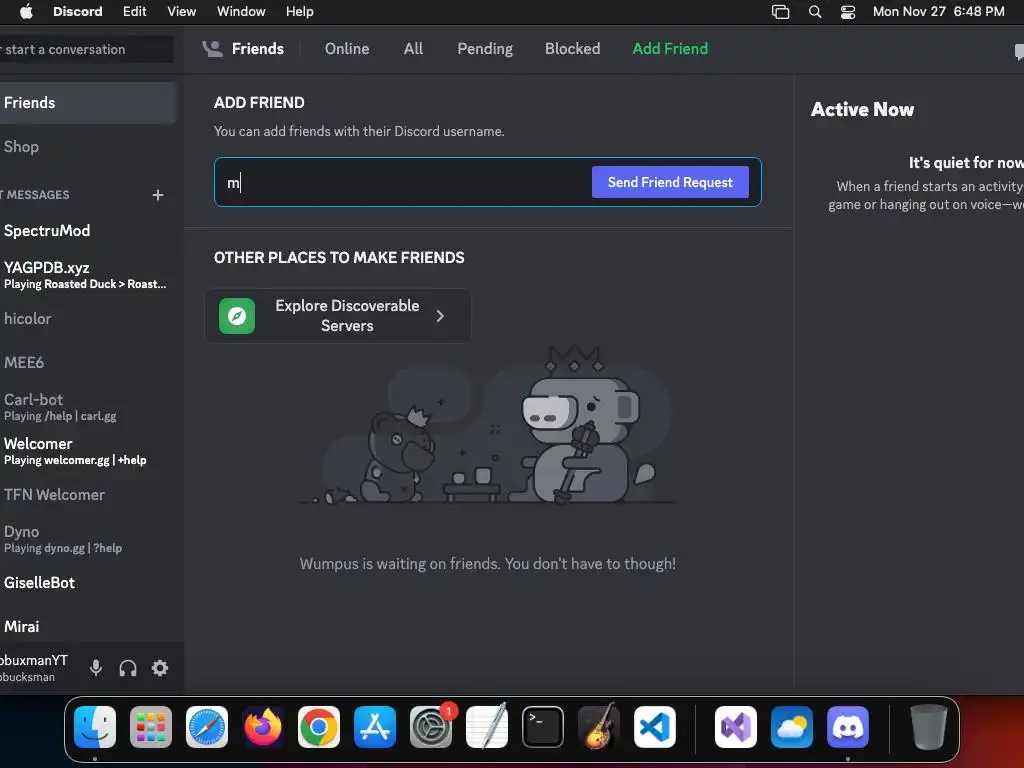
Task: Open Welcomer direct message
Action: (88, 451)
